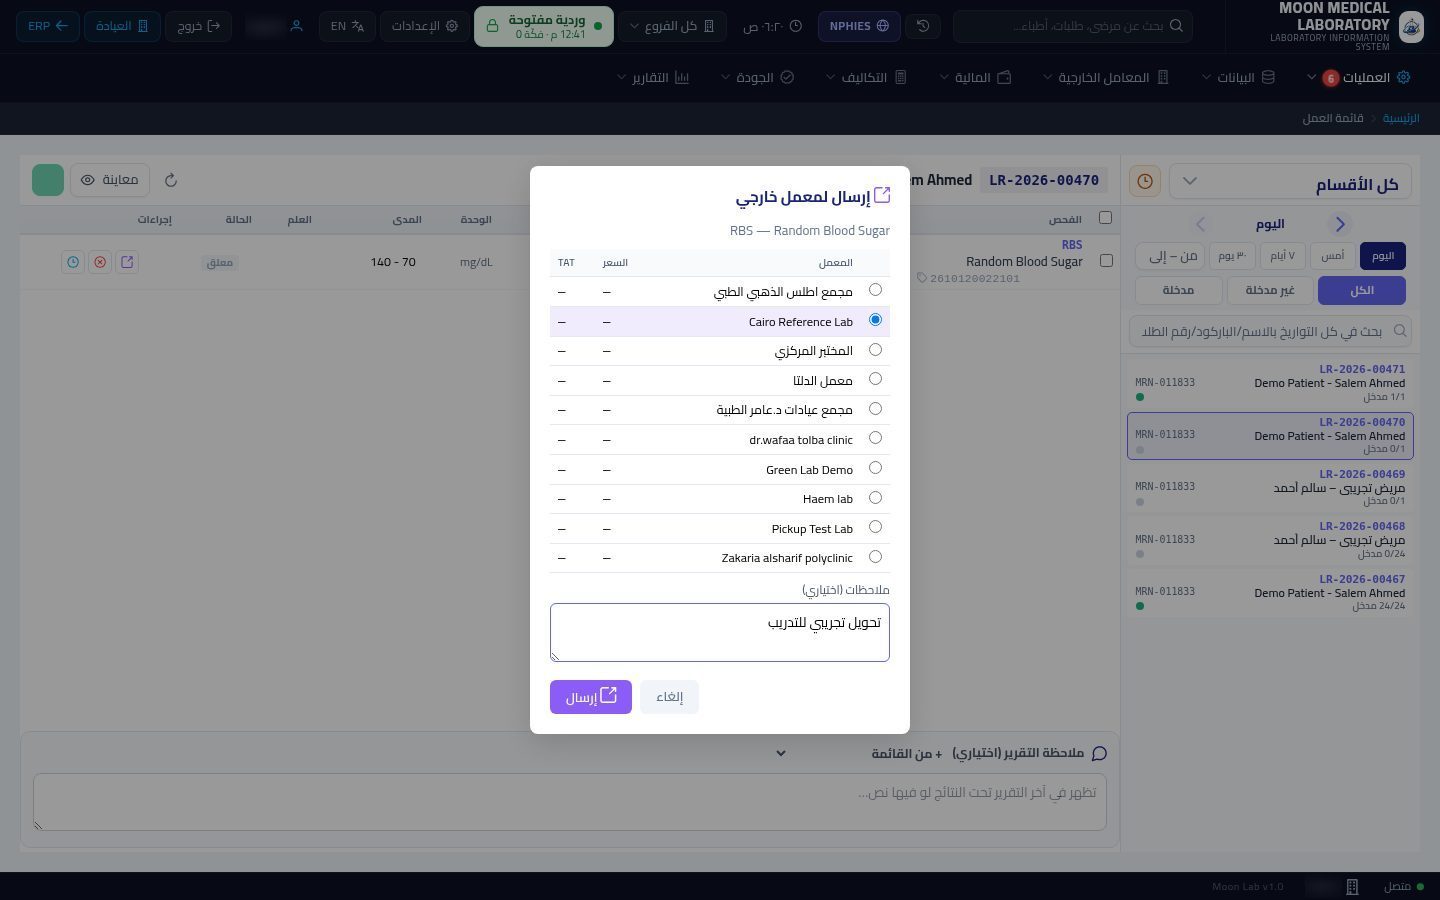Expand الجودة quality menu

tap(758, 77)
